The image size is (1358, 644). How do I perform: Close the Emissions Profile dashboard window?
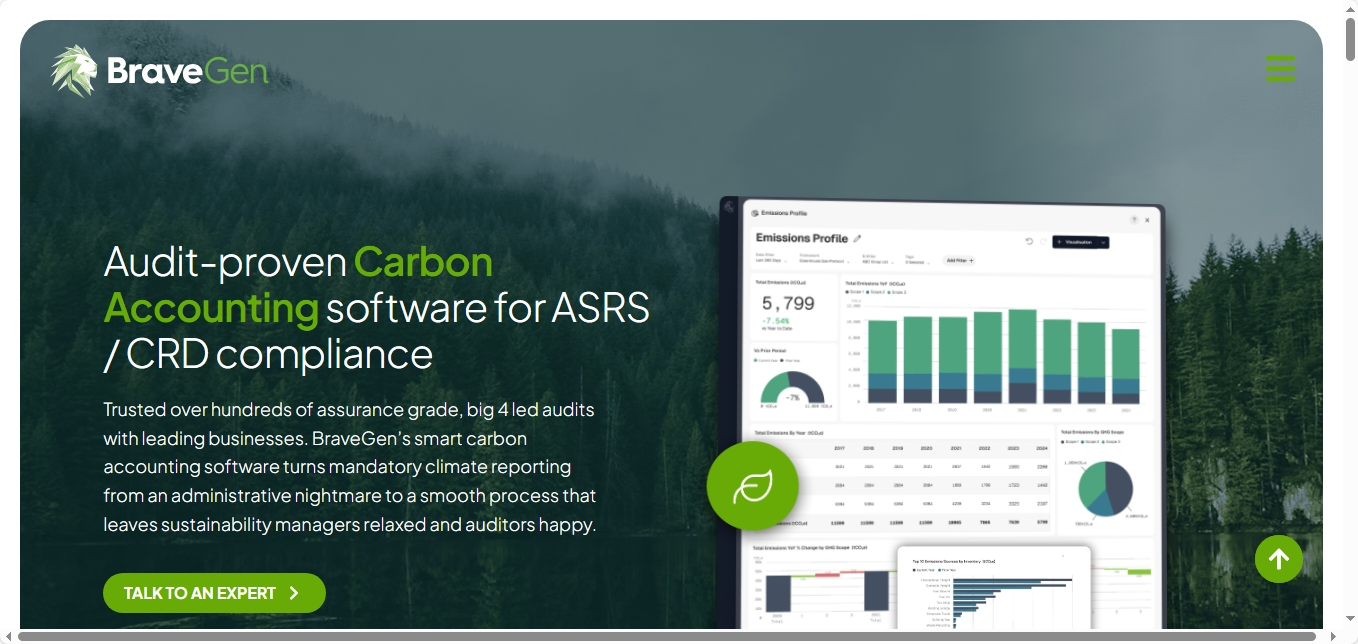[1147, 220]
